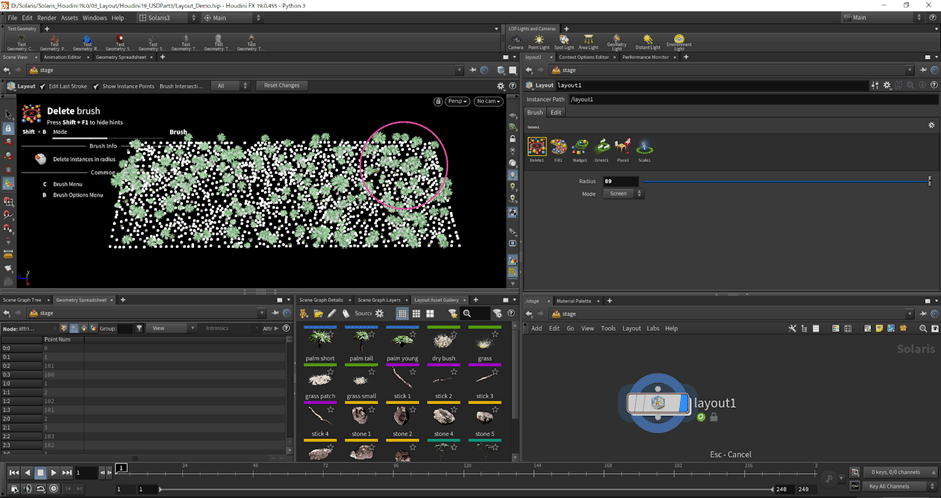941x498 pixels.
Task: Switch asset gallery to large grid view
Action: pyautogui.click(x=430, y=313)
